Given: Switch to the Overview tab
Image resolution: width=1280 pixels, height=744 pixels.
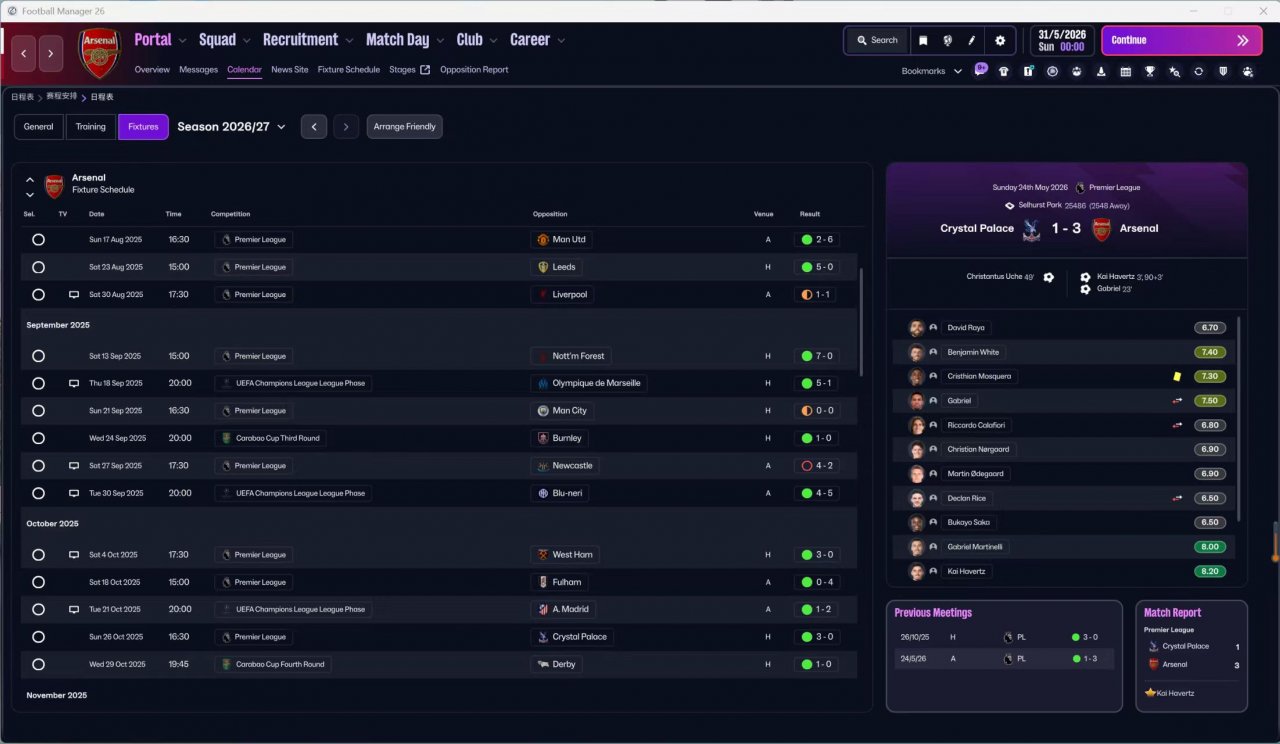Looking at the screenshot, I should tap(152, 70).
